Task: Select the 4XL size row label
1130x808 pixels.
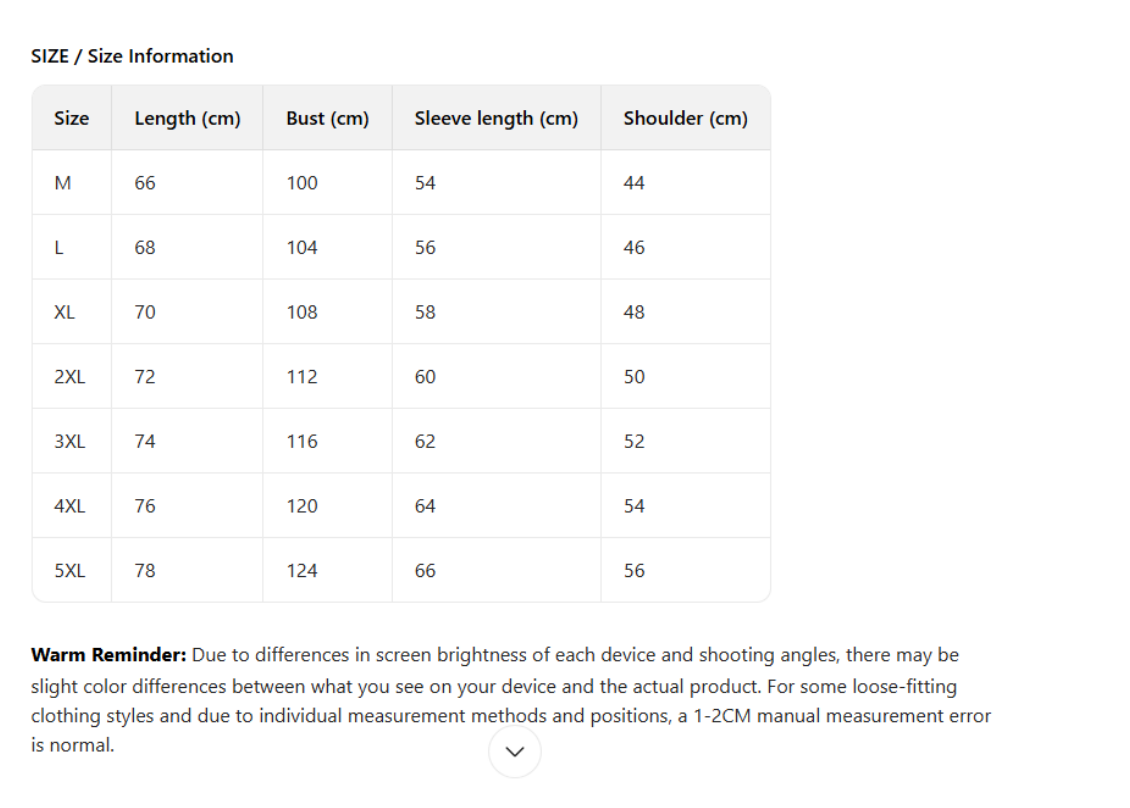Action: [x=70, y=506]
